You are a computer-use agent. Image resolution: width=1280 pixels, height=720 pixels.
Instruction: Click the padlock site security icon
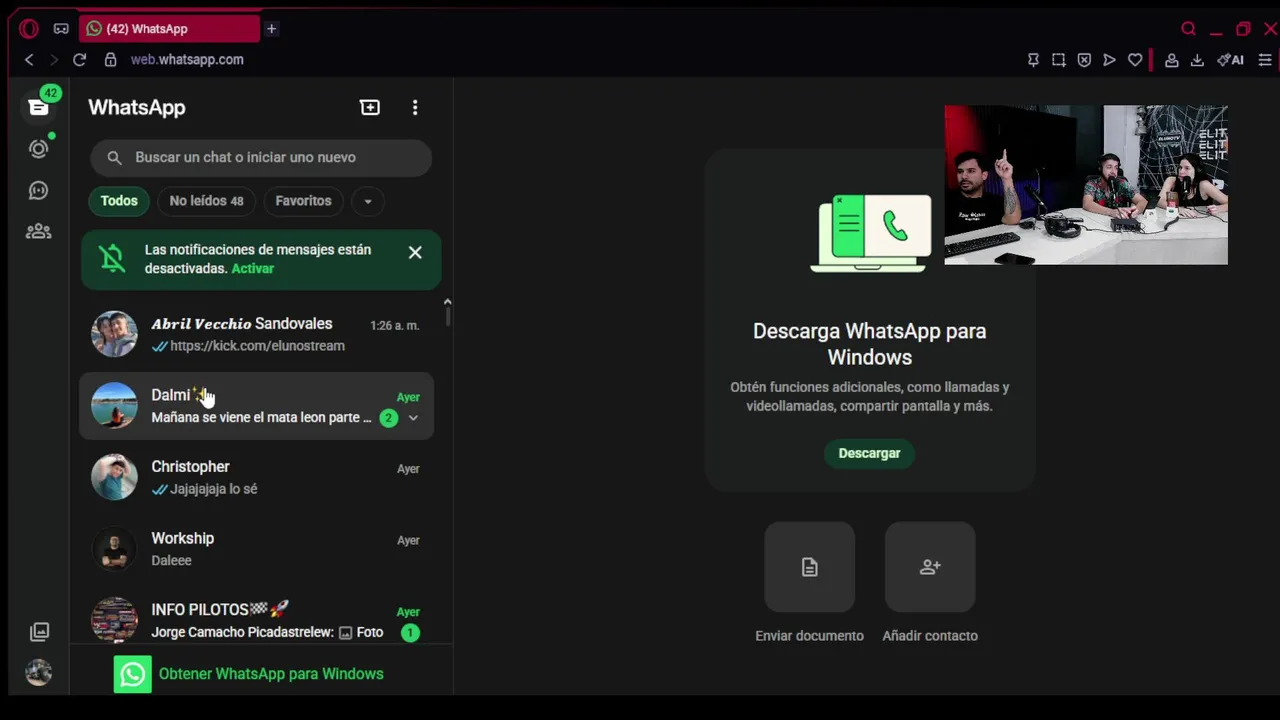coord(110,60)
